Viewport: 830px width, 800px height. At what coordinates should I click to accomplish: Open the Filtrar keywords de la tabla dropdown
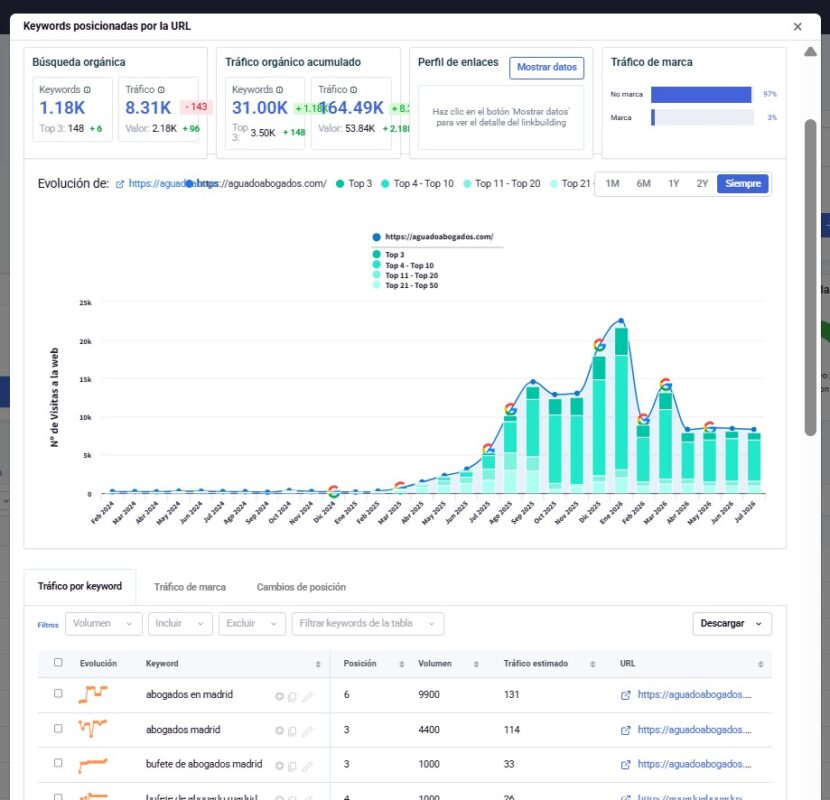pos(367,624)
